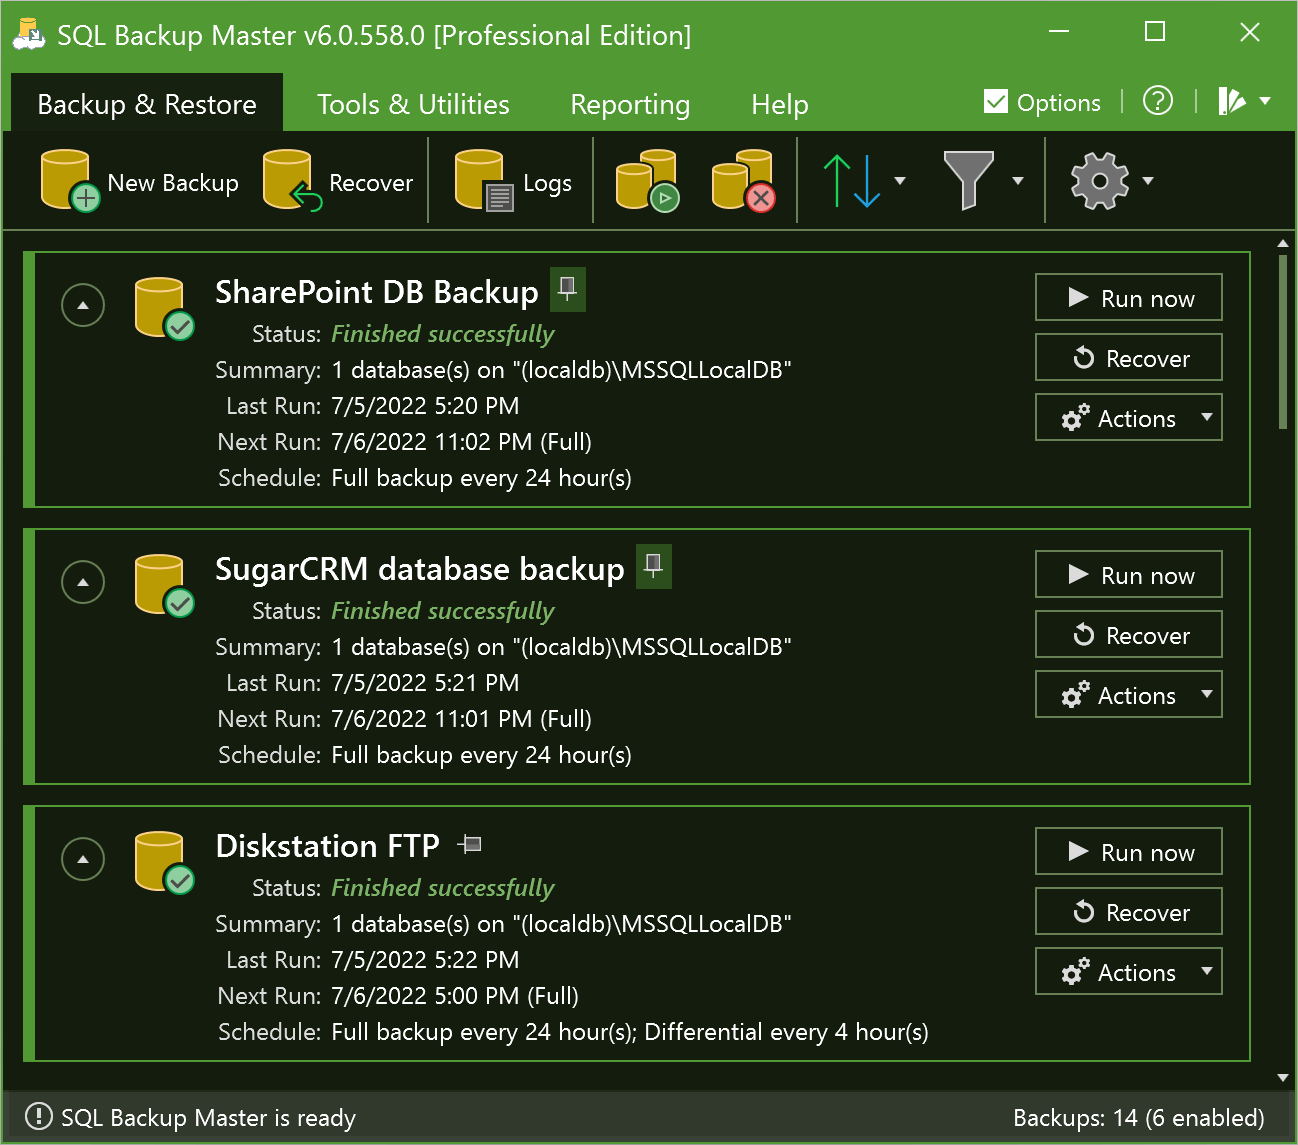Click Recover for SugarCRM database backup
The image size is (1298, 1145).
pyautogui.click(x=1129, y=635)
